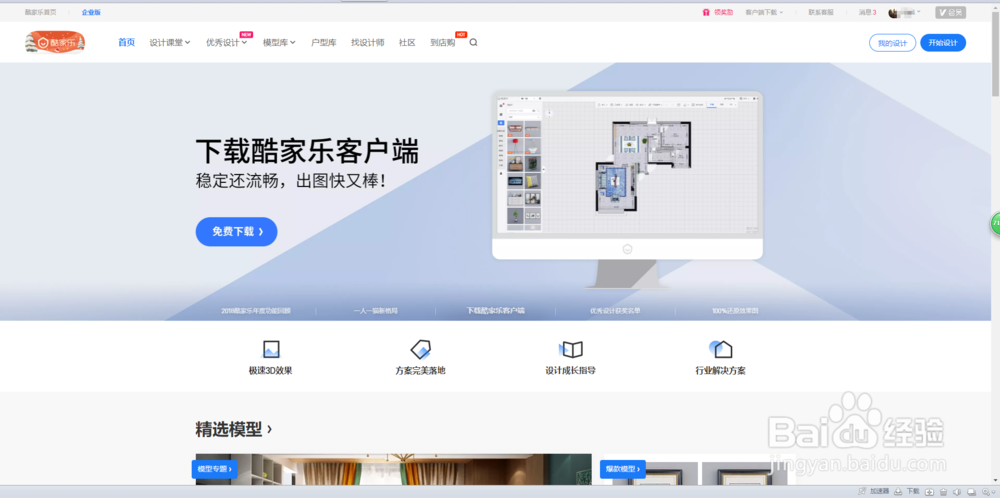This screenshot has width=1000, height=498.
Task: Click the 设计成长指导 book icon
Action: point(571,349)
